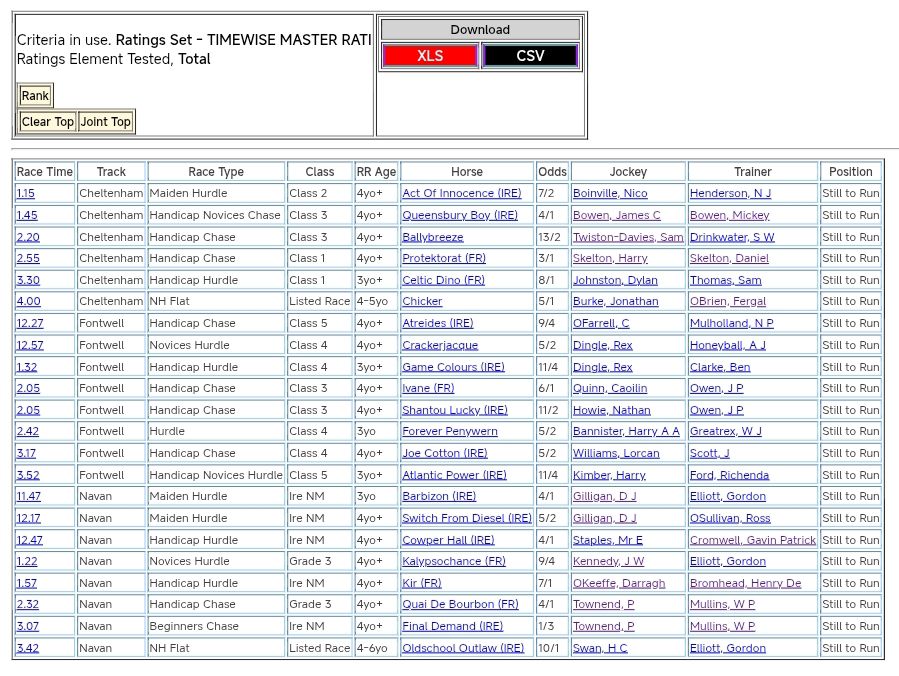Open trainer Cromwell, Gavin Patrick link
This screenshot has height=676, width=899.
point(752,541)
